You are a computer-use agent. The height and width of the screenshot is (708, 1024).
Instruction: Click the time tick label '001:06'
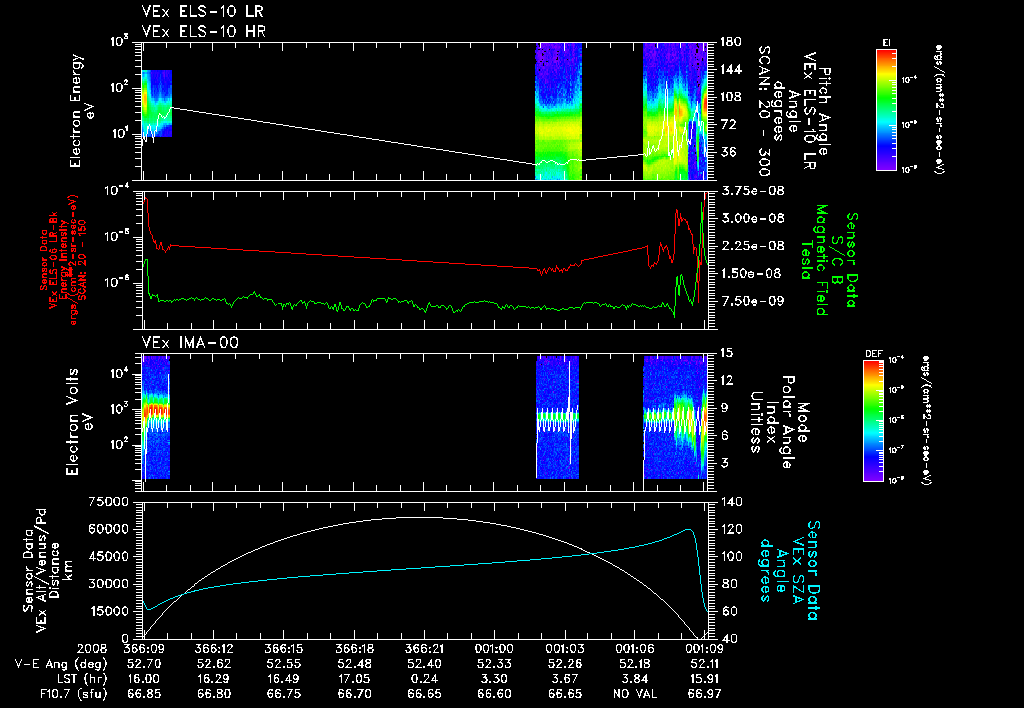tap(635, 649)
